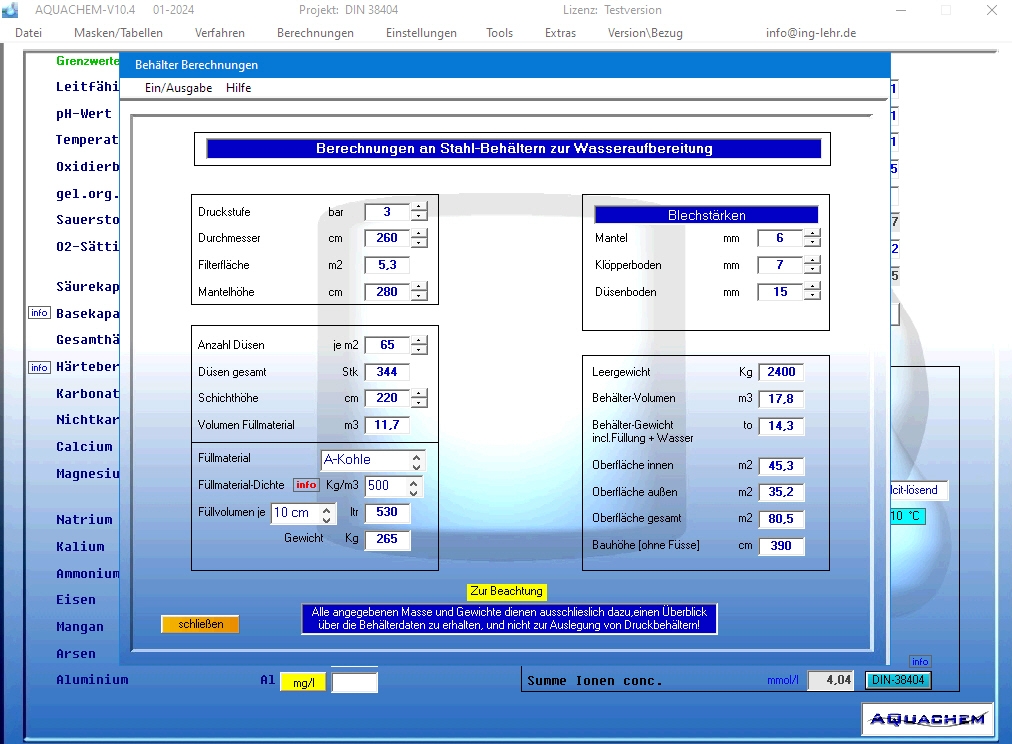Click the Schichthöhe value field

(x=387, y=398)
